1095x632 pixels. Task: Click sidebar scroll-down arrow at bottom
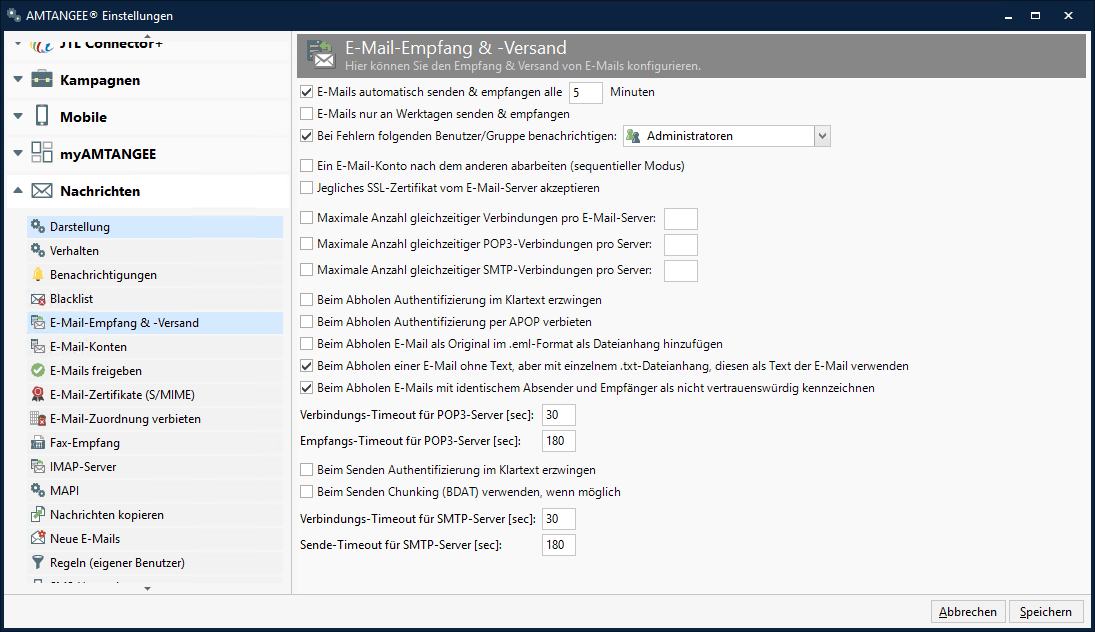(147, 589)
